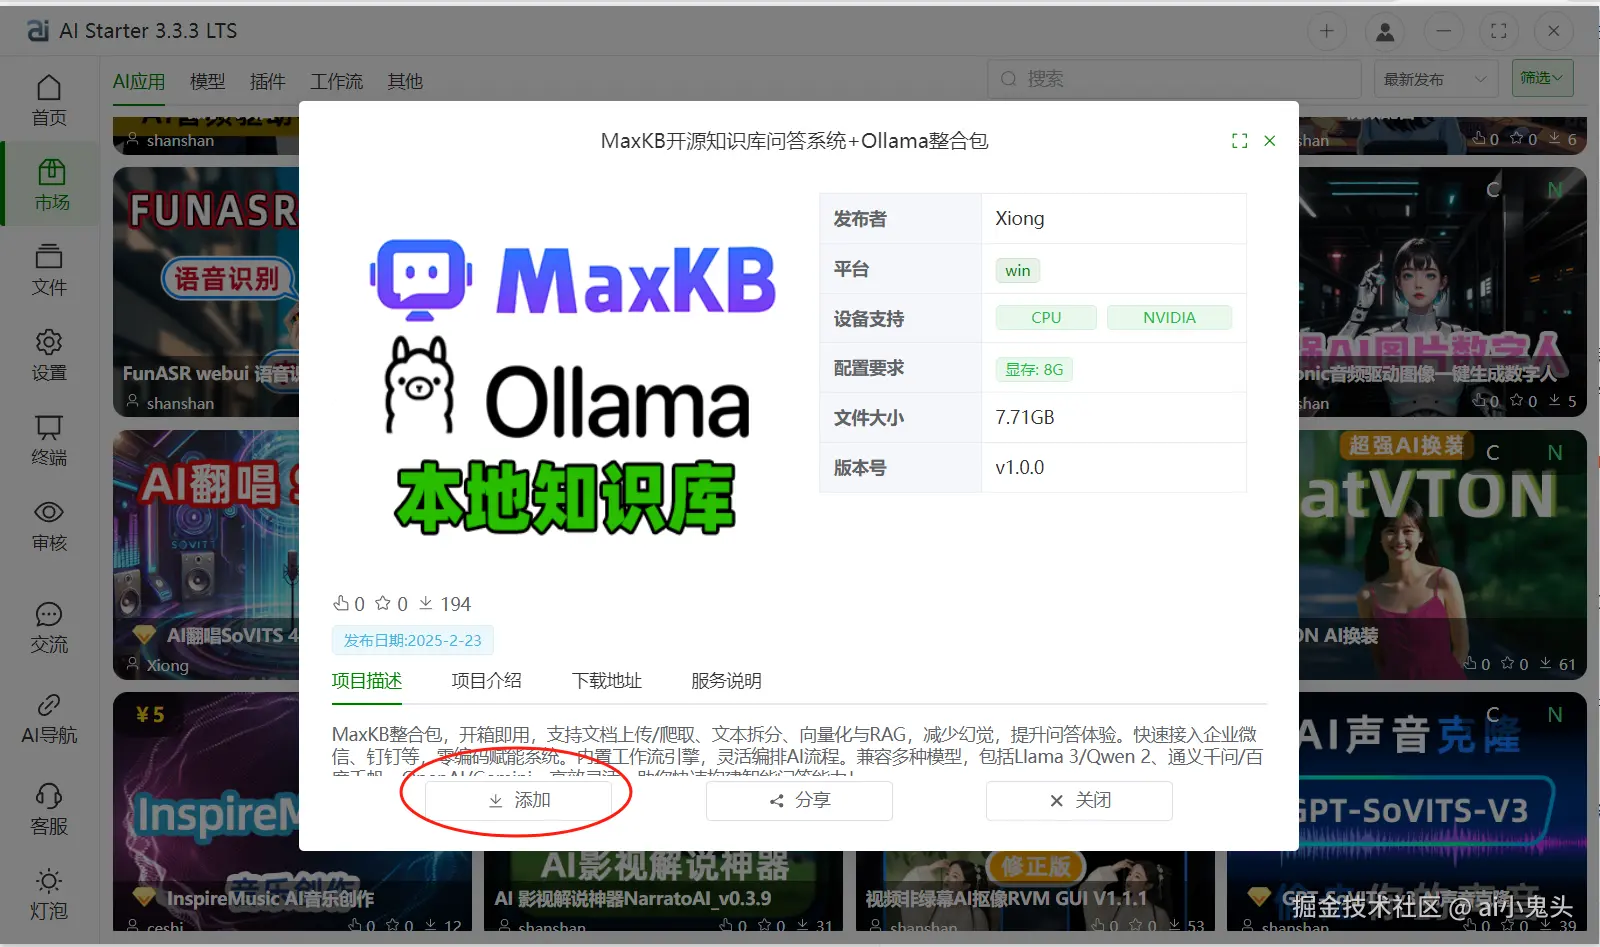Click the dialog title MaxKB开源知识库问答系统
Screen dimensions: 1600x947
click(794, 141)
